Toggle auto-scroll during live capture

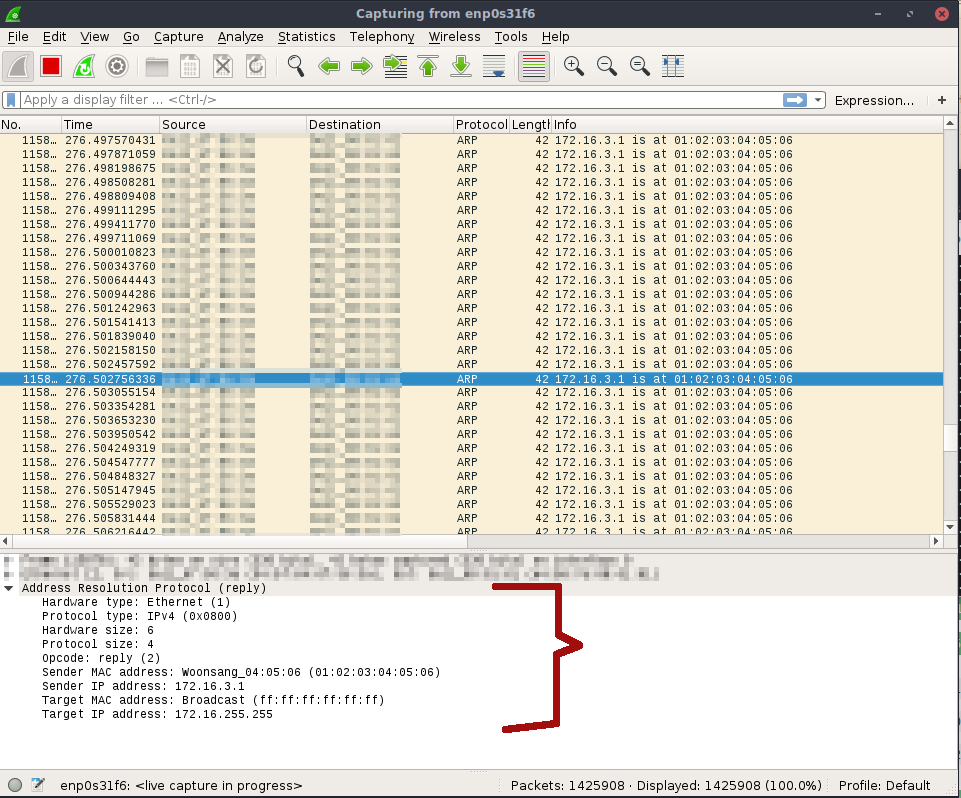(x=494, y=66)
